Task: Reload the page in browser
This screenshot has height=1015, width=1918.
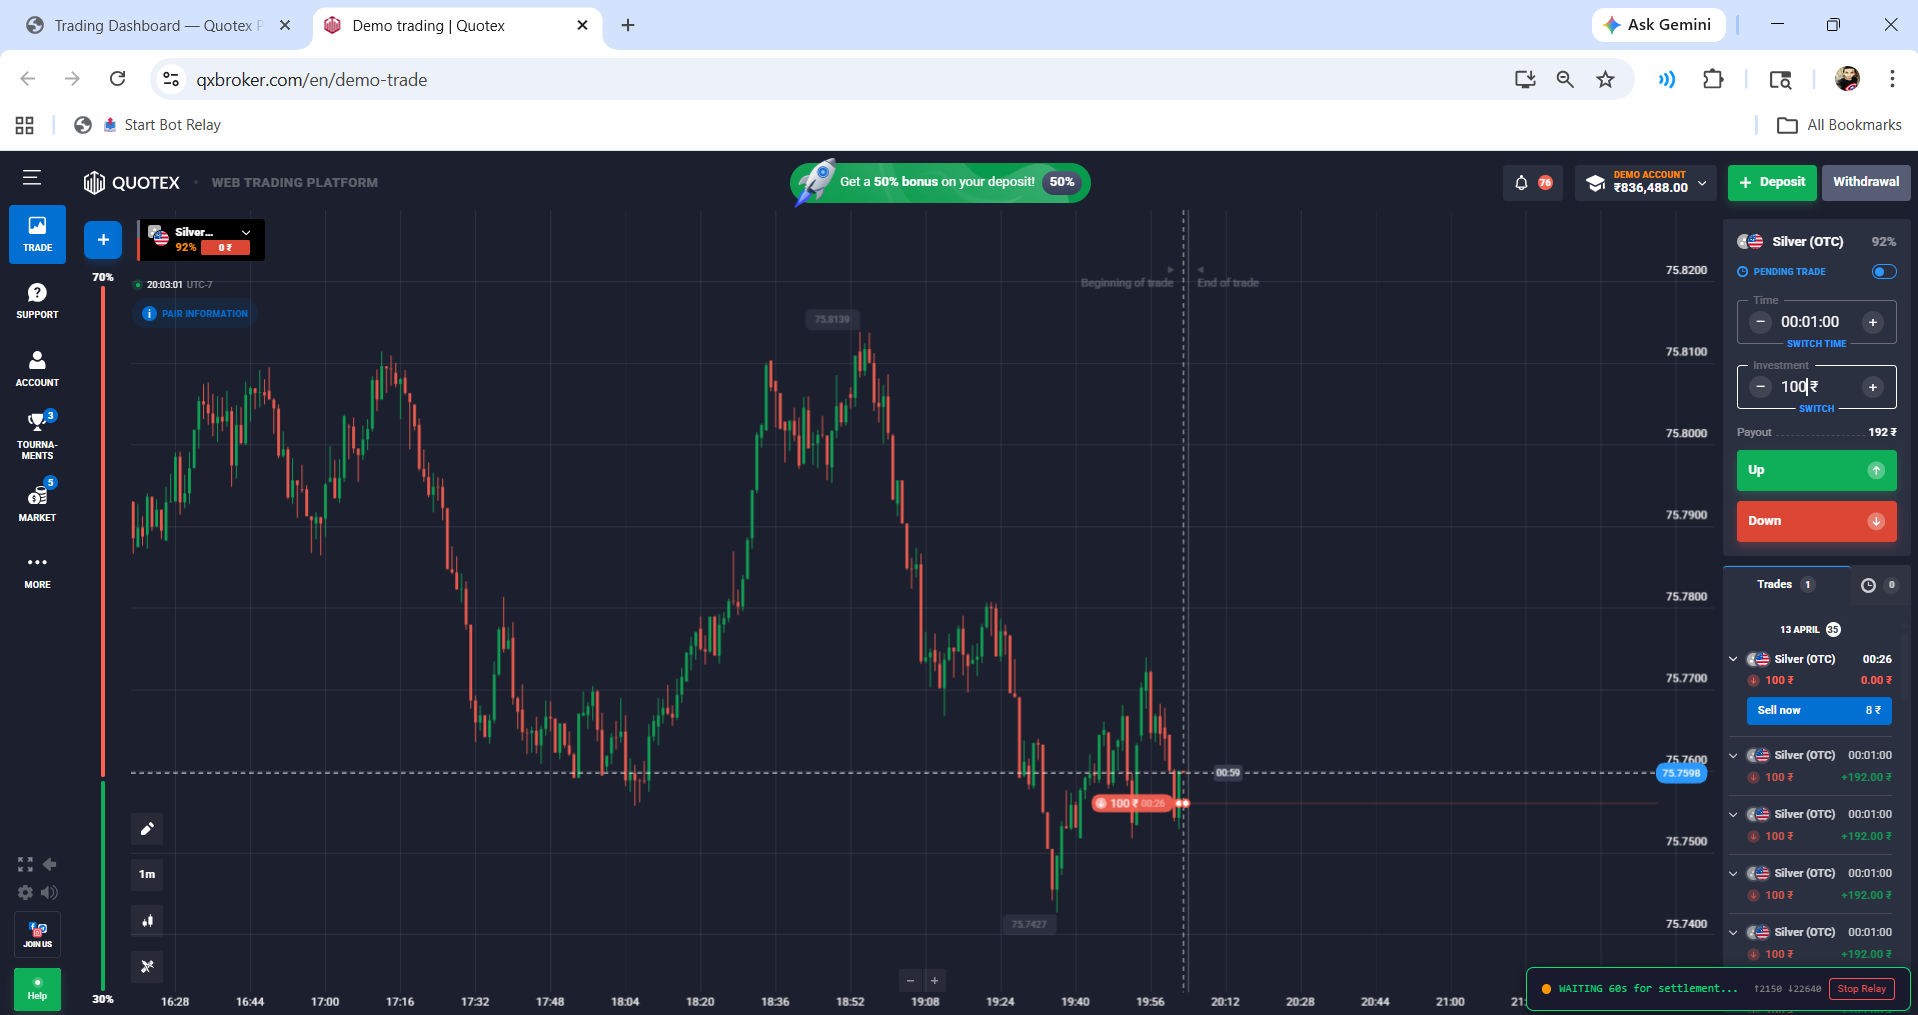Action: pos(117,79)
